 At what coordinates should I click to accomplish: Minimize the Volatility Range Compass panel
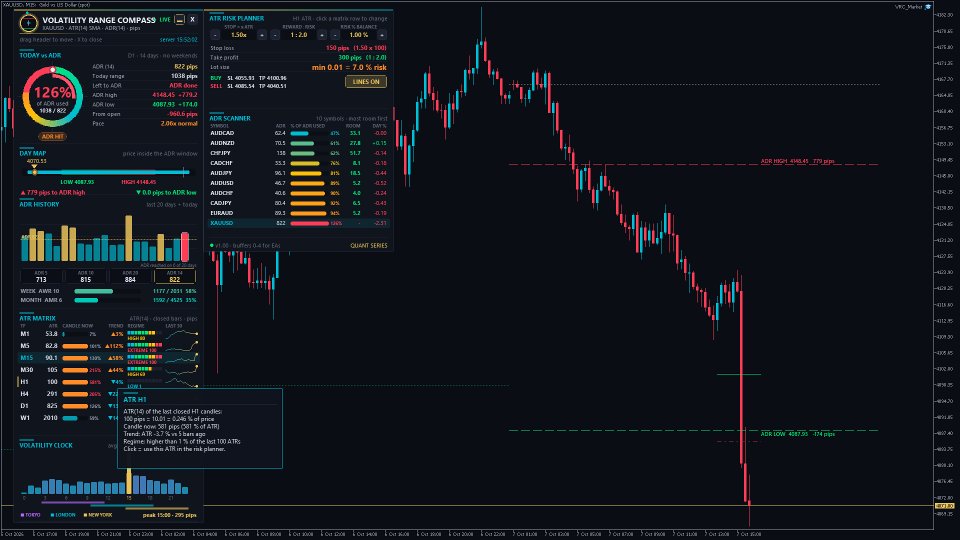[x=179, y=20]
